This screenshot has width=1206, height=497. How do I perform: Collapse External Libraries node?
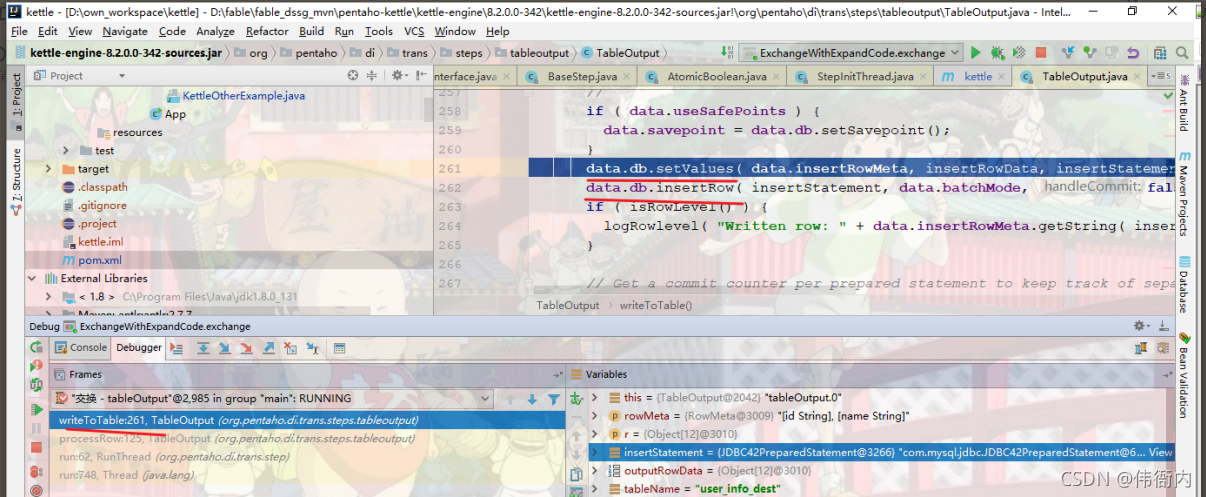click(x=33, y=278)
